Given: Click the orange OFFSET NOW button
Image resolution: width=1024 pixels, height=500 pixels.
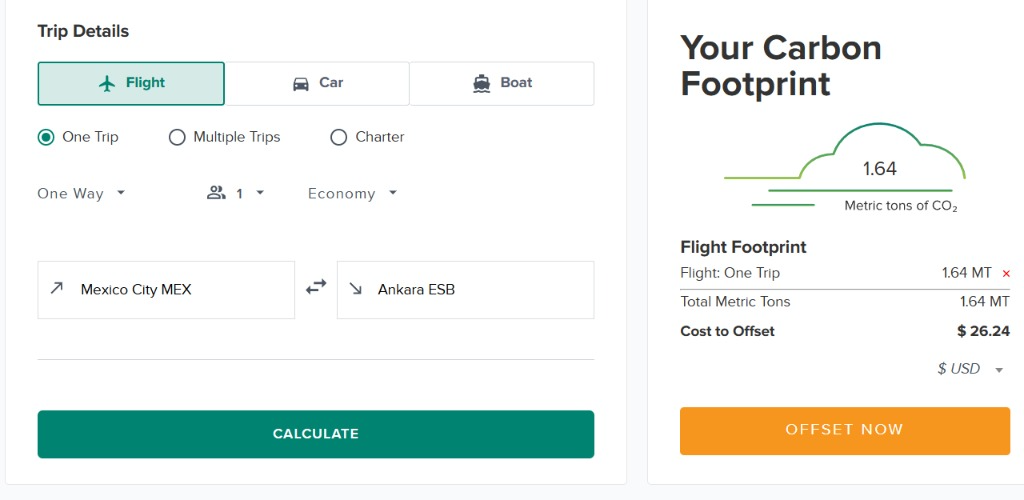Looking at the screenshot, I should tap(844, 430).
